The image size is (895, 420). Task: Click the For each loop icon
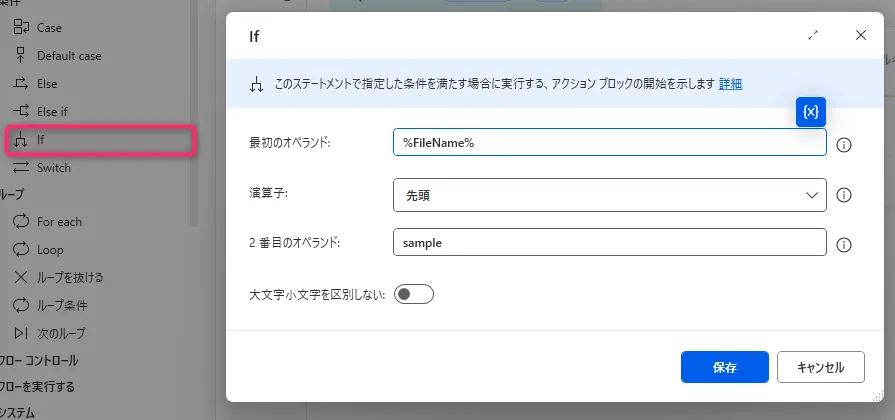pos(21,221)
